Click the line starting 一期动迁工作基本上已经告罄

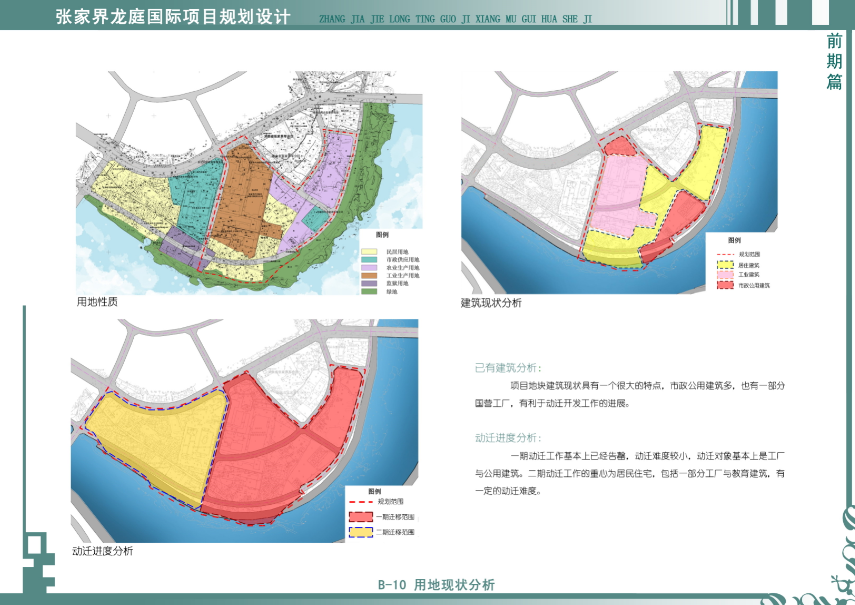click(648, 456)
